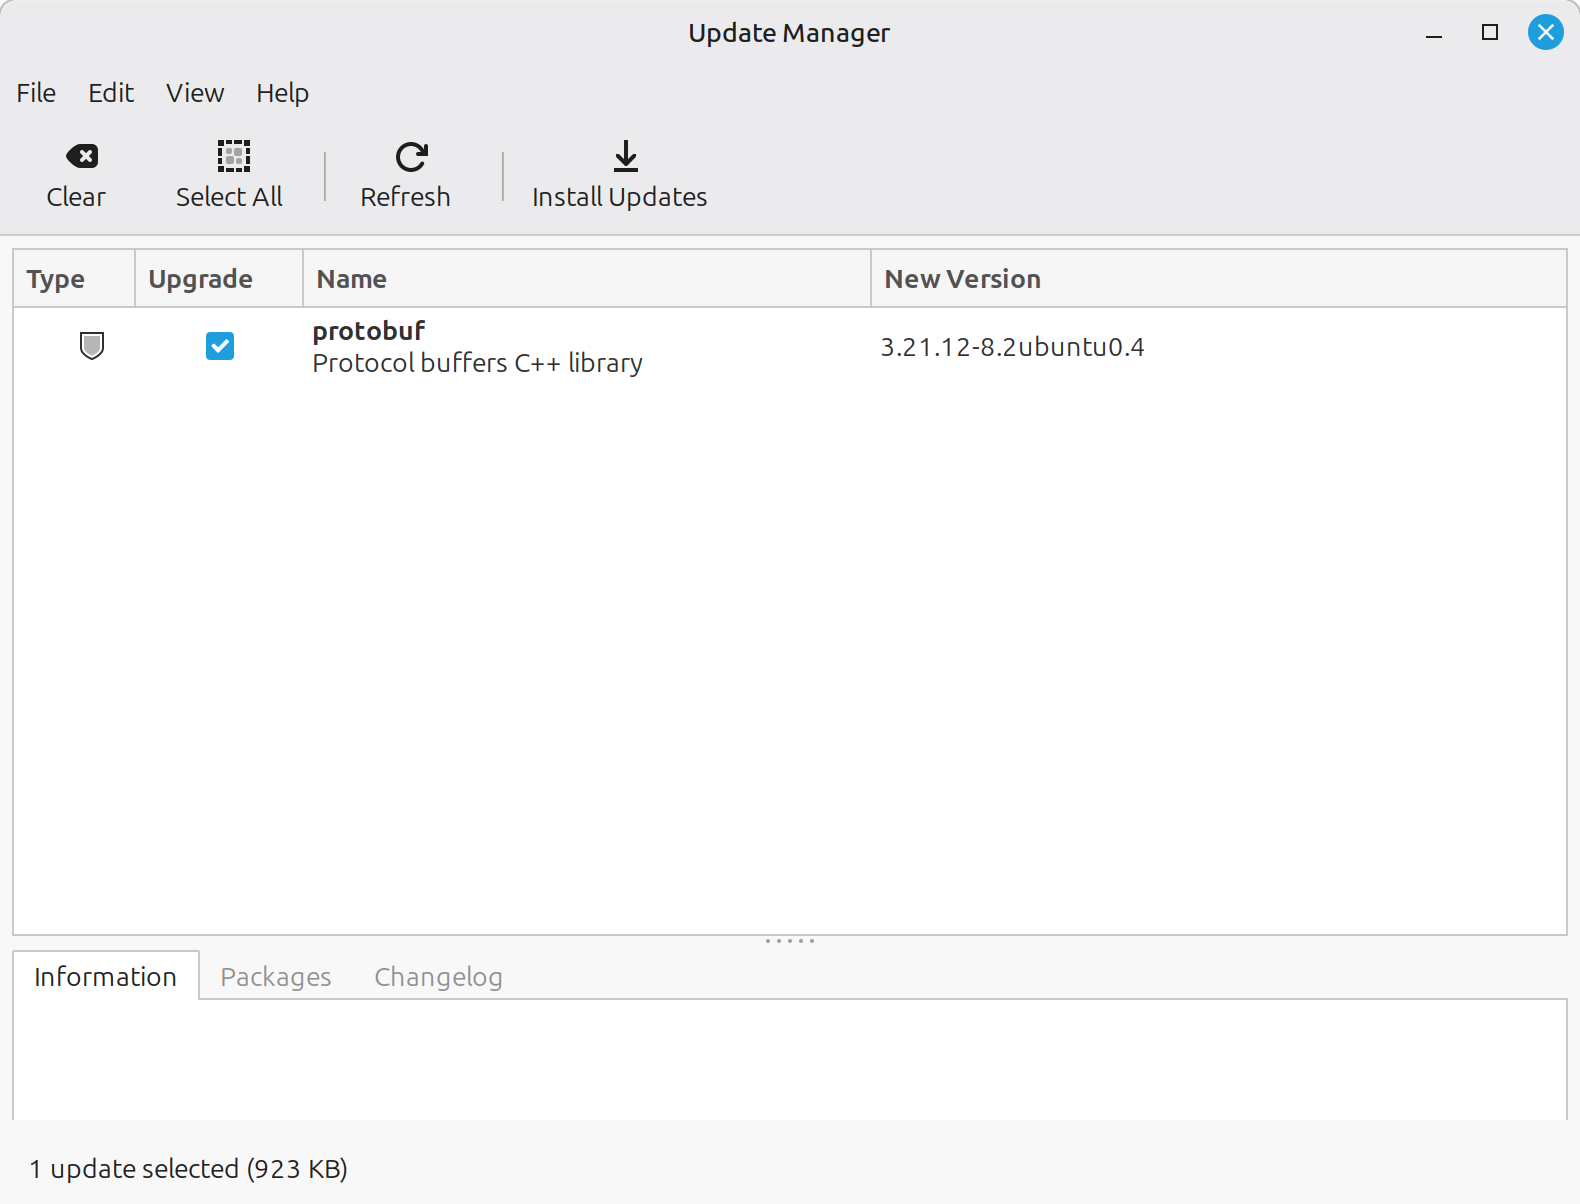Sort by the Name column header
The width and height of the screenshot is (1580, 1204).
point(587,279)
